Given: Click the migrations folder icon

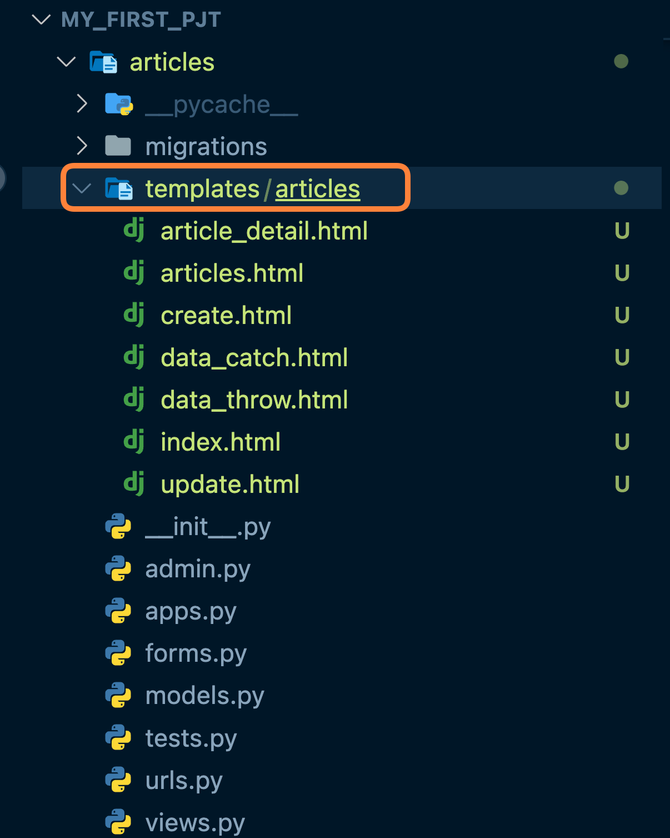Looking at the screenshot, I should 118,146.
